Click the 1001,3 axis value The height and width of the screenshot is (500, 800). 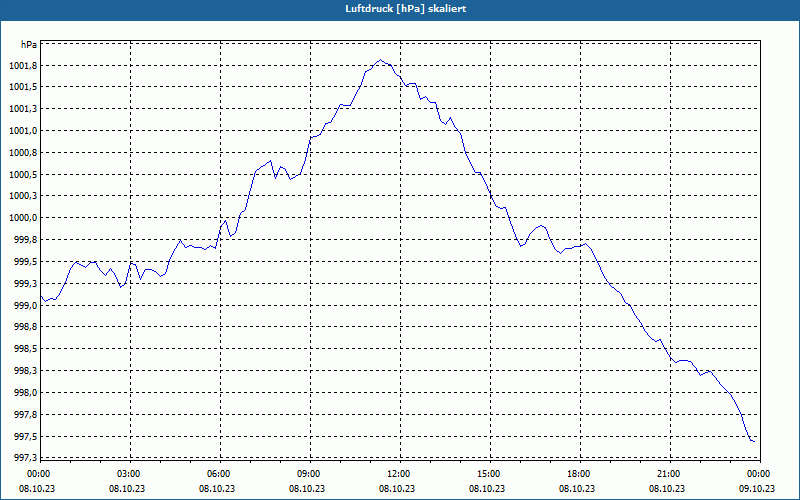coord(23,109)
